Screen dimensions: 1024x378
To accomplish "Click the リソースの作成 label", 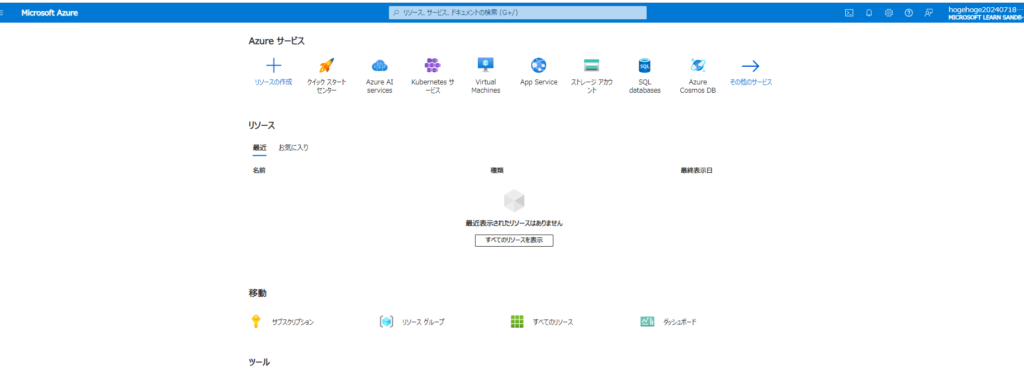I will point(274,82).
